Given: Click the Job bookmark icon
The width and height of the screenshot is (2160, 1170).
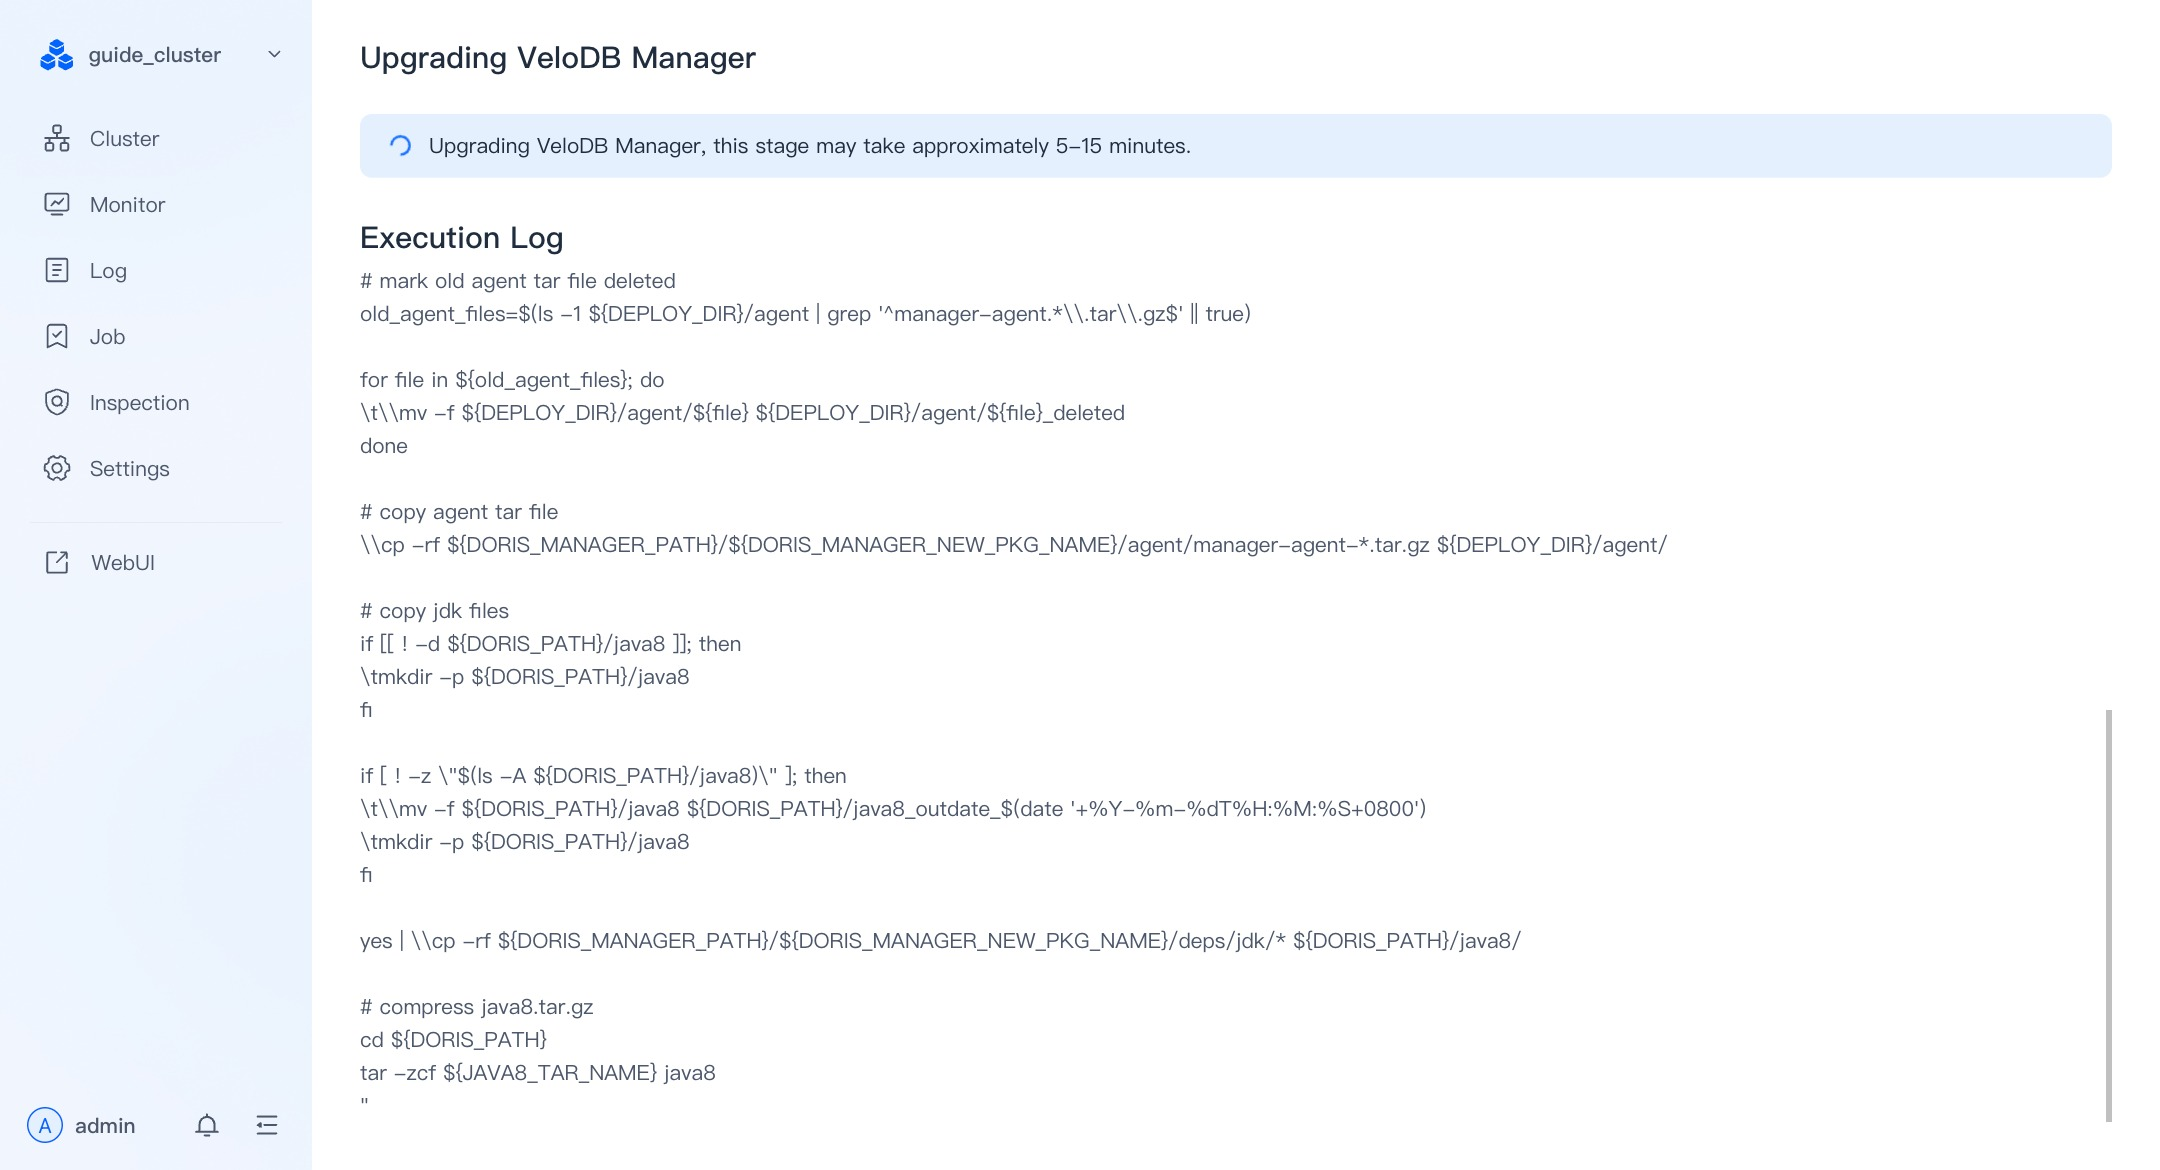Looking at the screenshot, I should (57, 336).
